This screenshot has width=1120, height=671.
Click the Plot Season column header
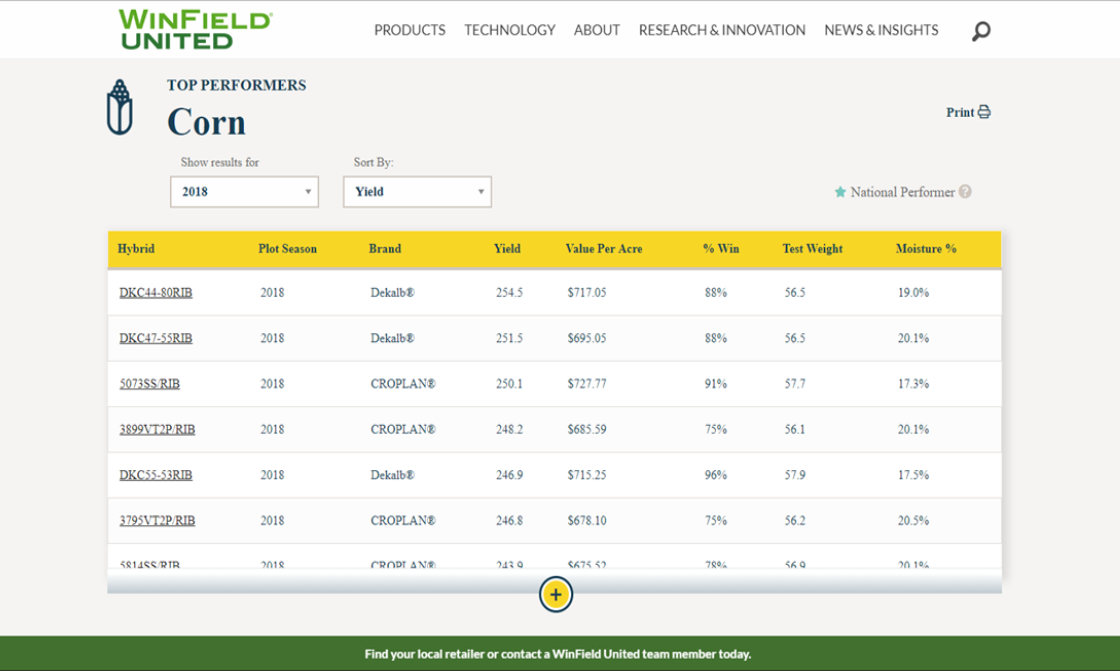287,249
